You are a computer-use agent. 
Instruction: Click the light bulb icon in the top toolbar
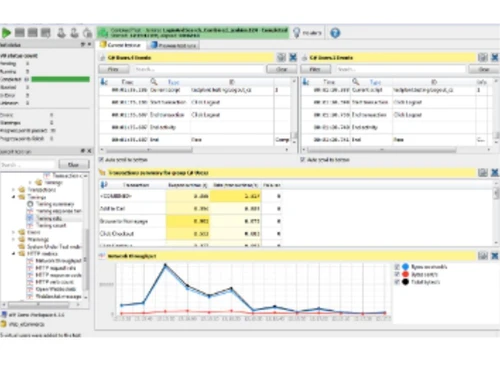pyautogui.click(x=296, y=33)
